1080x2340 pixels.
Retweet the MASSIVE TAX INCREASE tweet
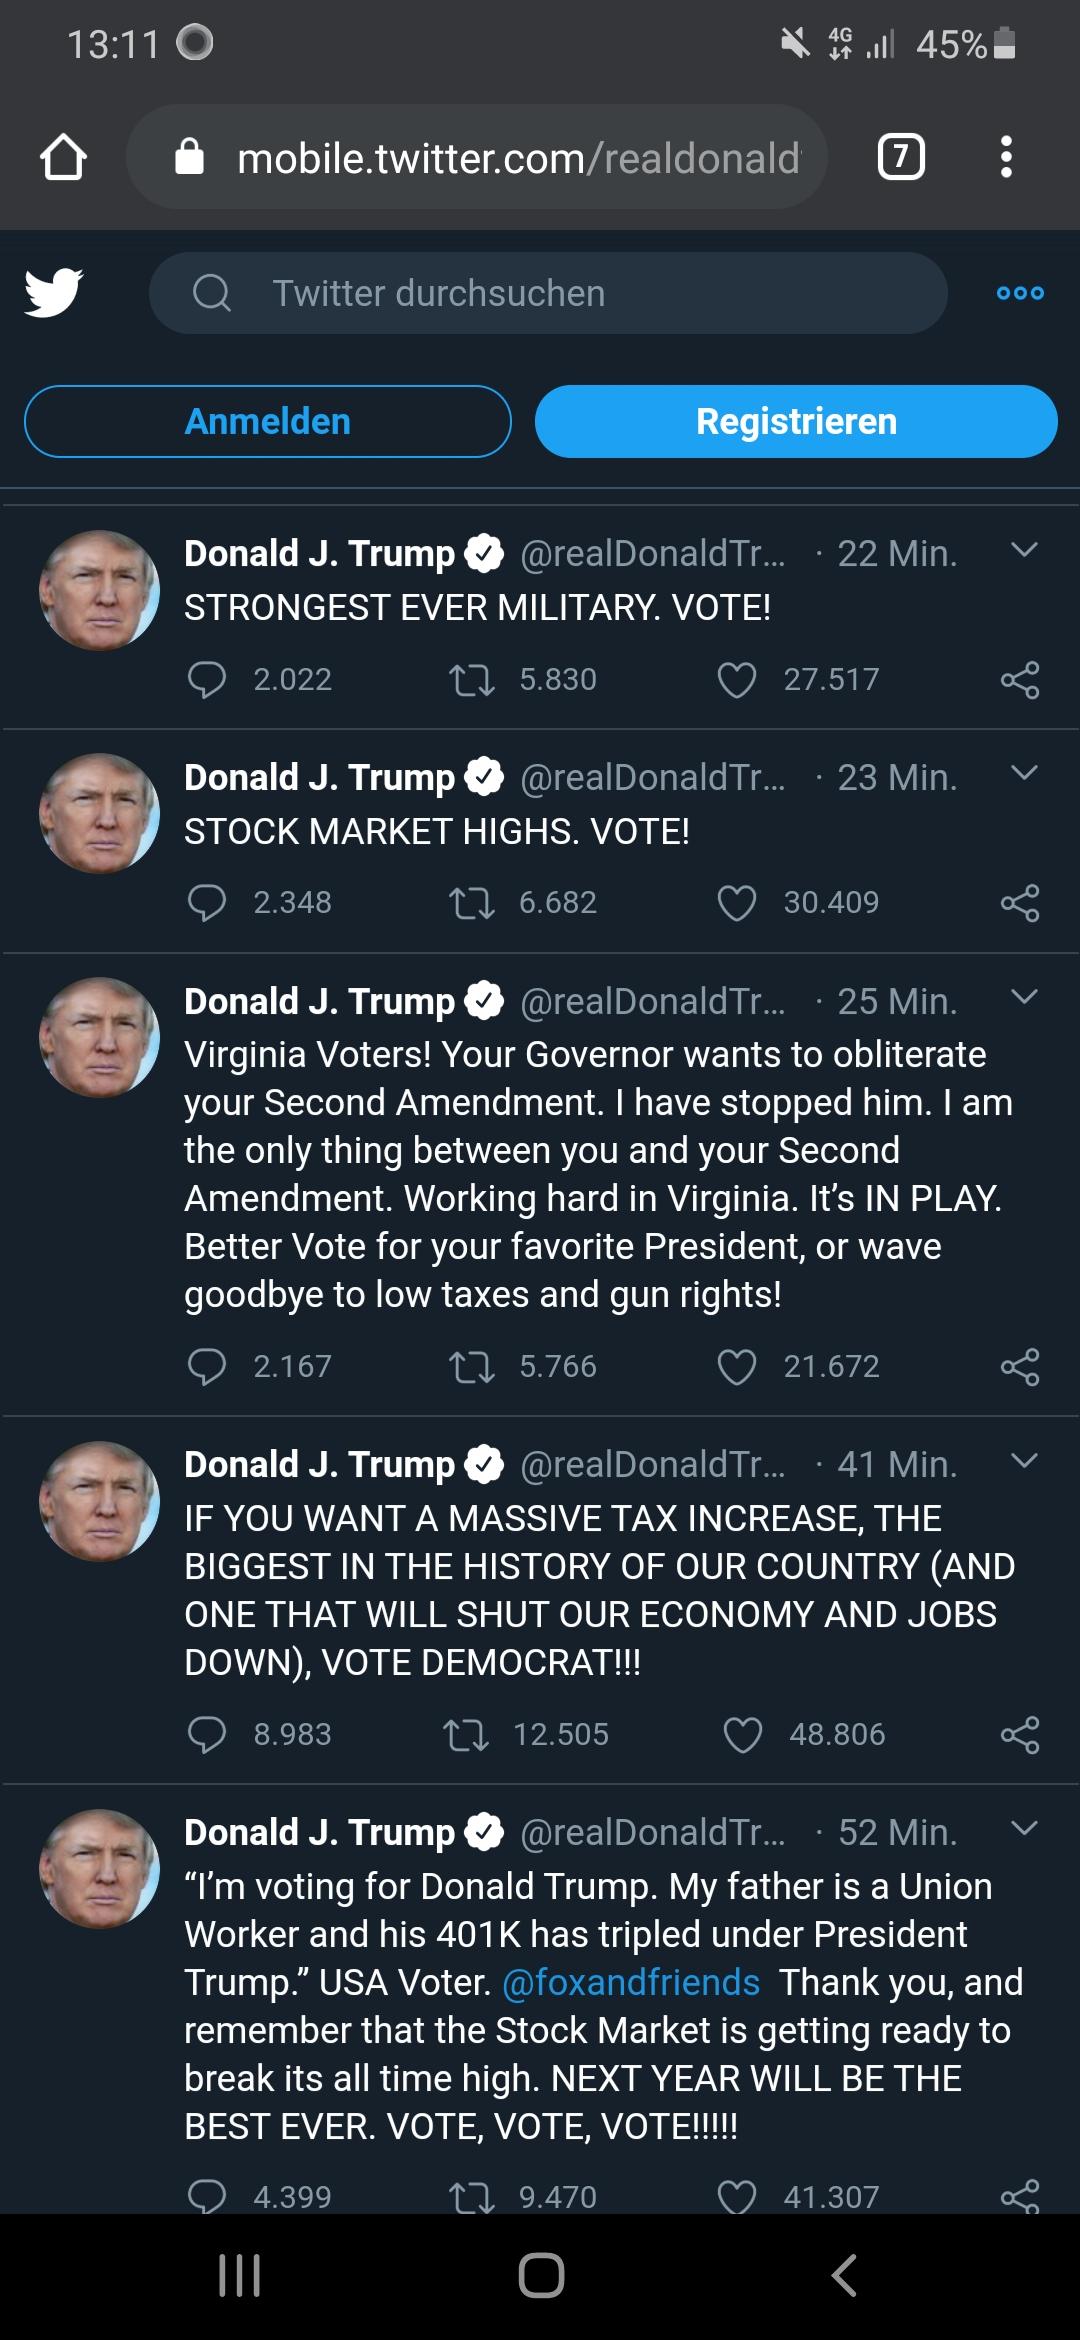[466, 1735]
